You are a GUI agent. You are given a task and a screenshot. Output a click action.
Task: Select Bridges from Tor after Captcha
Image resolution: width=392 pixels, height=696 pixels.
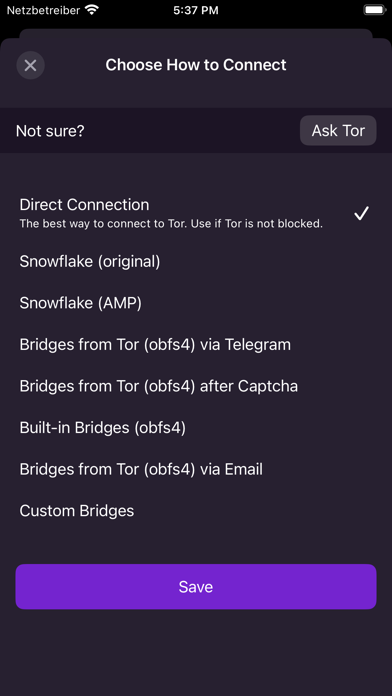click(x=196, y=386)
